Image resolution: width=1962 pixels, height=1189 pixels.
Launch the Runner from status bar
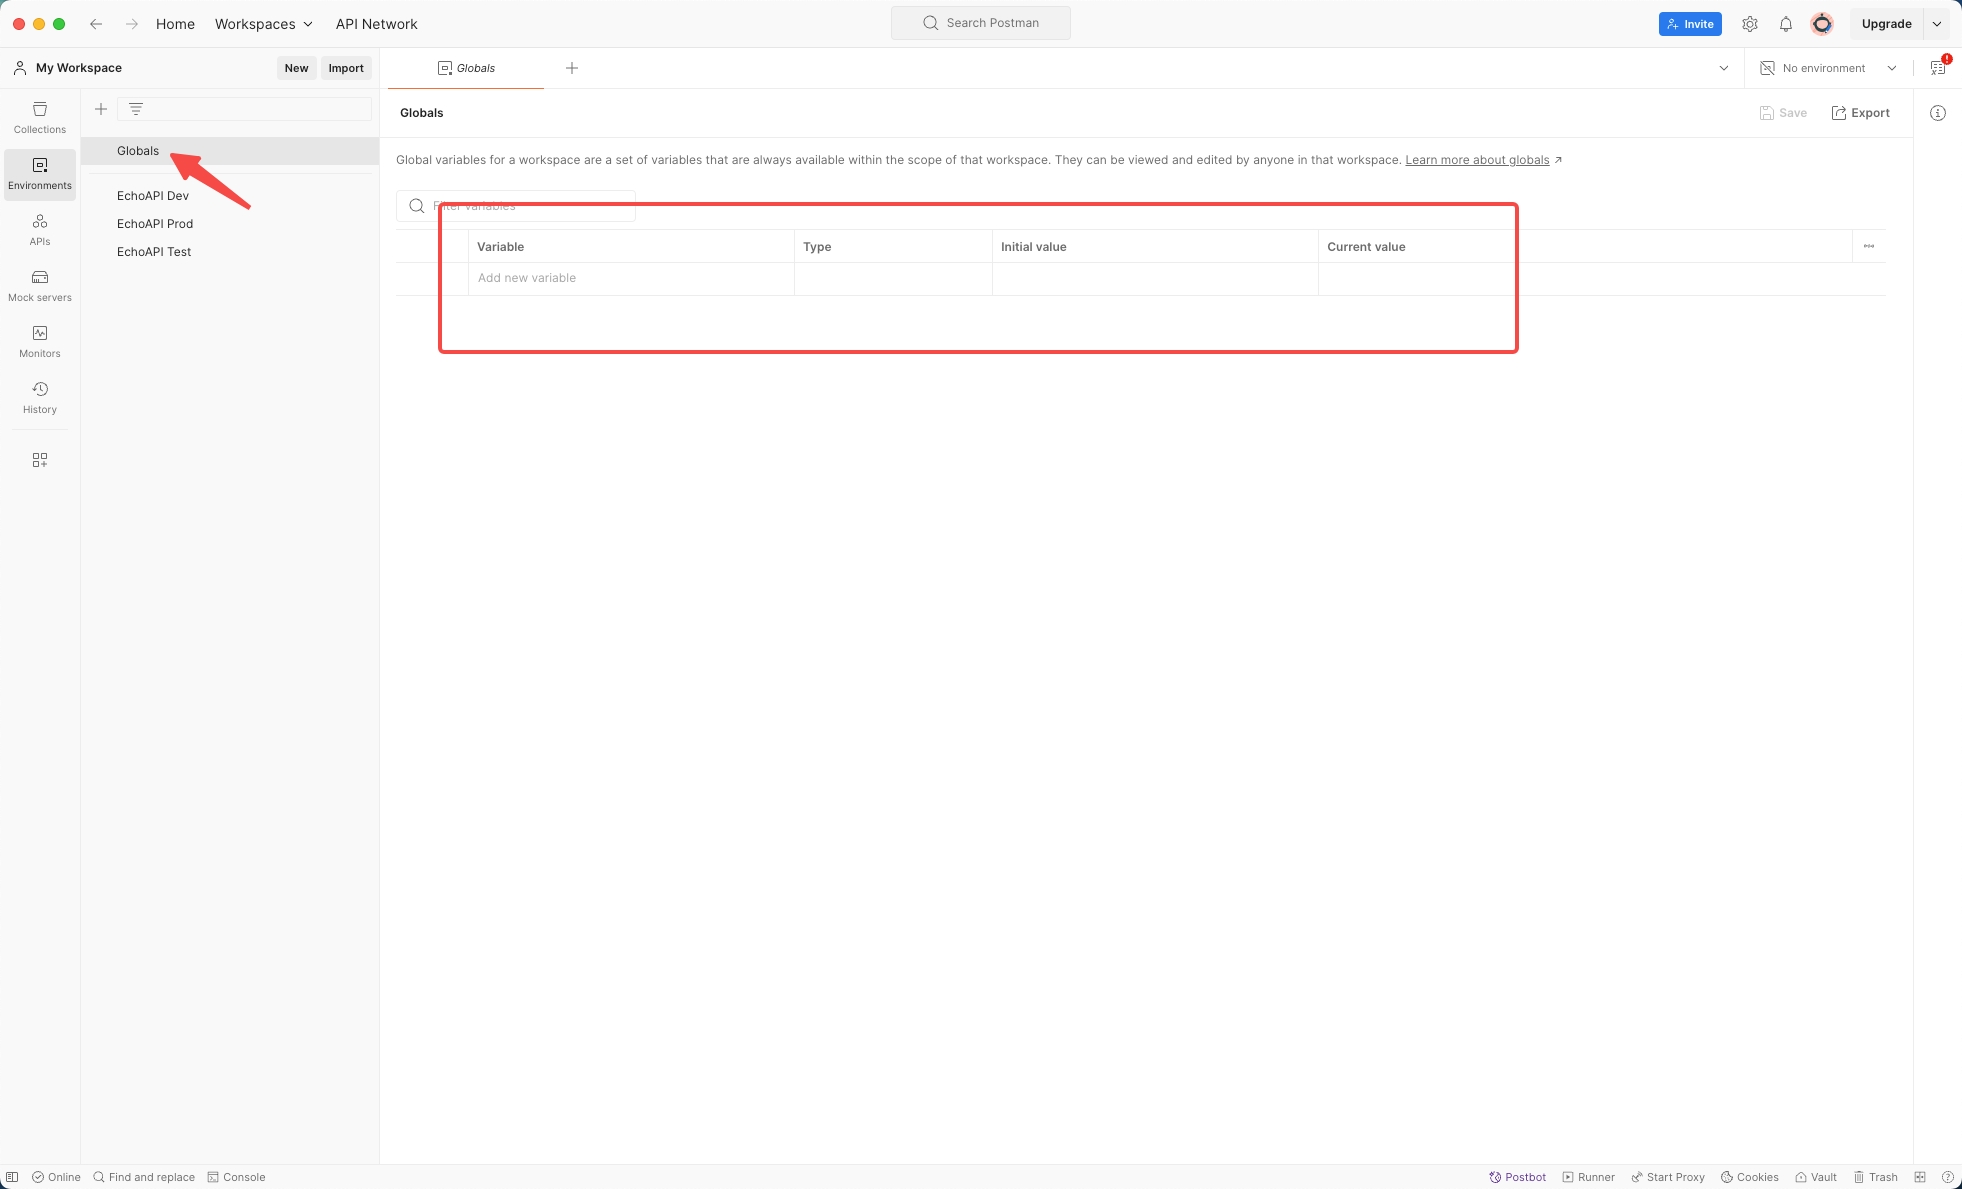click(x=1588, y=1177)
